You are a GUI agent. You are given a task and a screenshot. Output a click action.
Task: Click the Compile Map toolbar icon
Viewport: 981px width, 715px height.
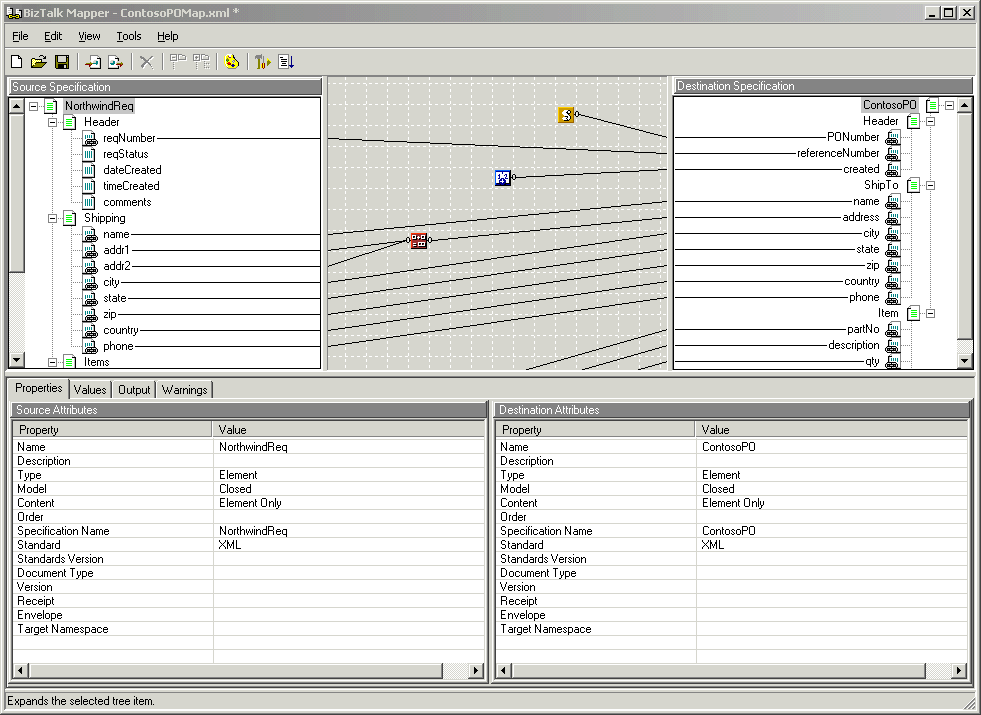tap(263, 61)
